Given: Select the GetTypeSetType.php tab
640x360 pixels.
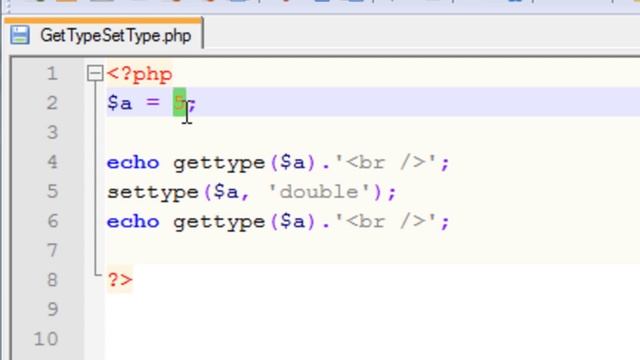Looking at the screenshot, I should coord(103,34).
